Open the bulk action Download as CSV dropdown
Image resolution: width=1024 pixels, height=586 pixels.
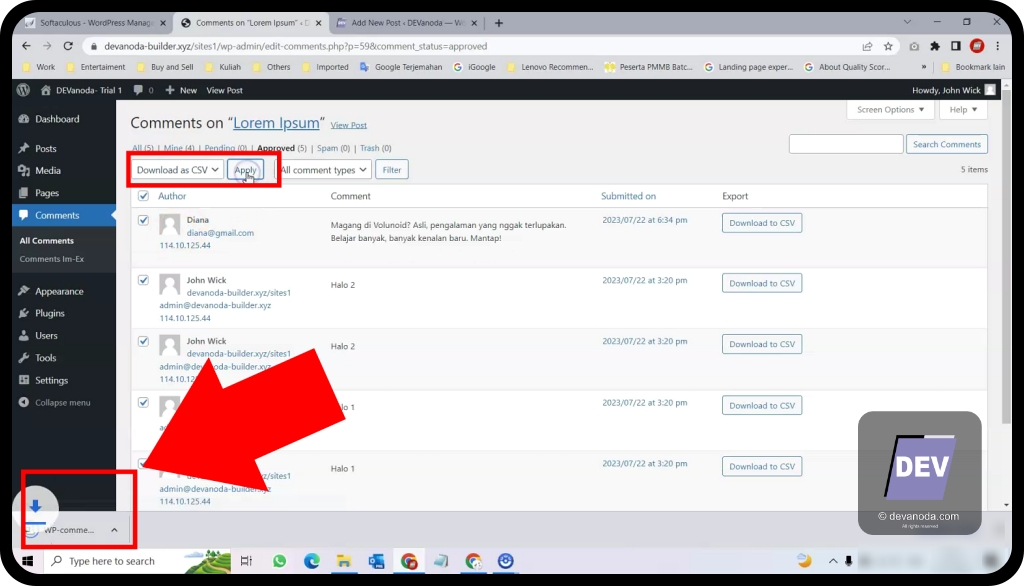pos(177,170)
